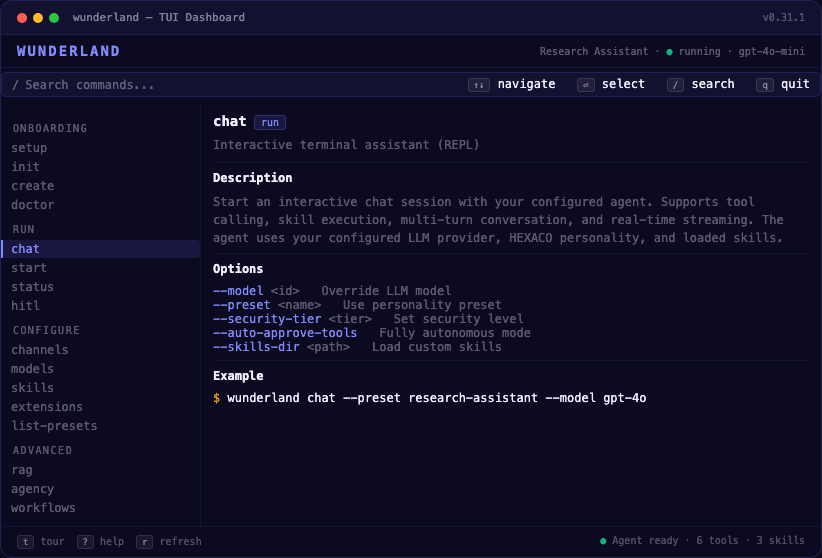Click the 'Agent ready' status text
Image resolution: width=822 pixels, height=558 pixels.
click(x=645, y=540)
